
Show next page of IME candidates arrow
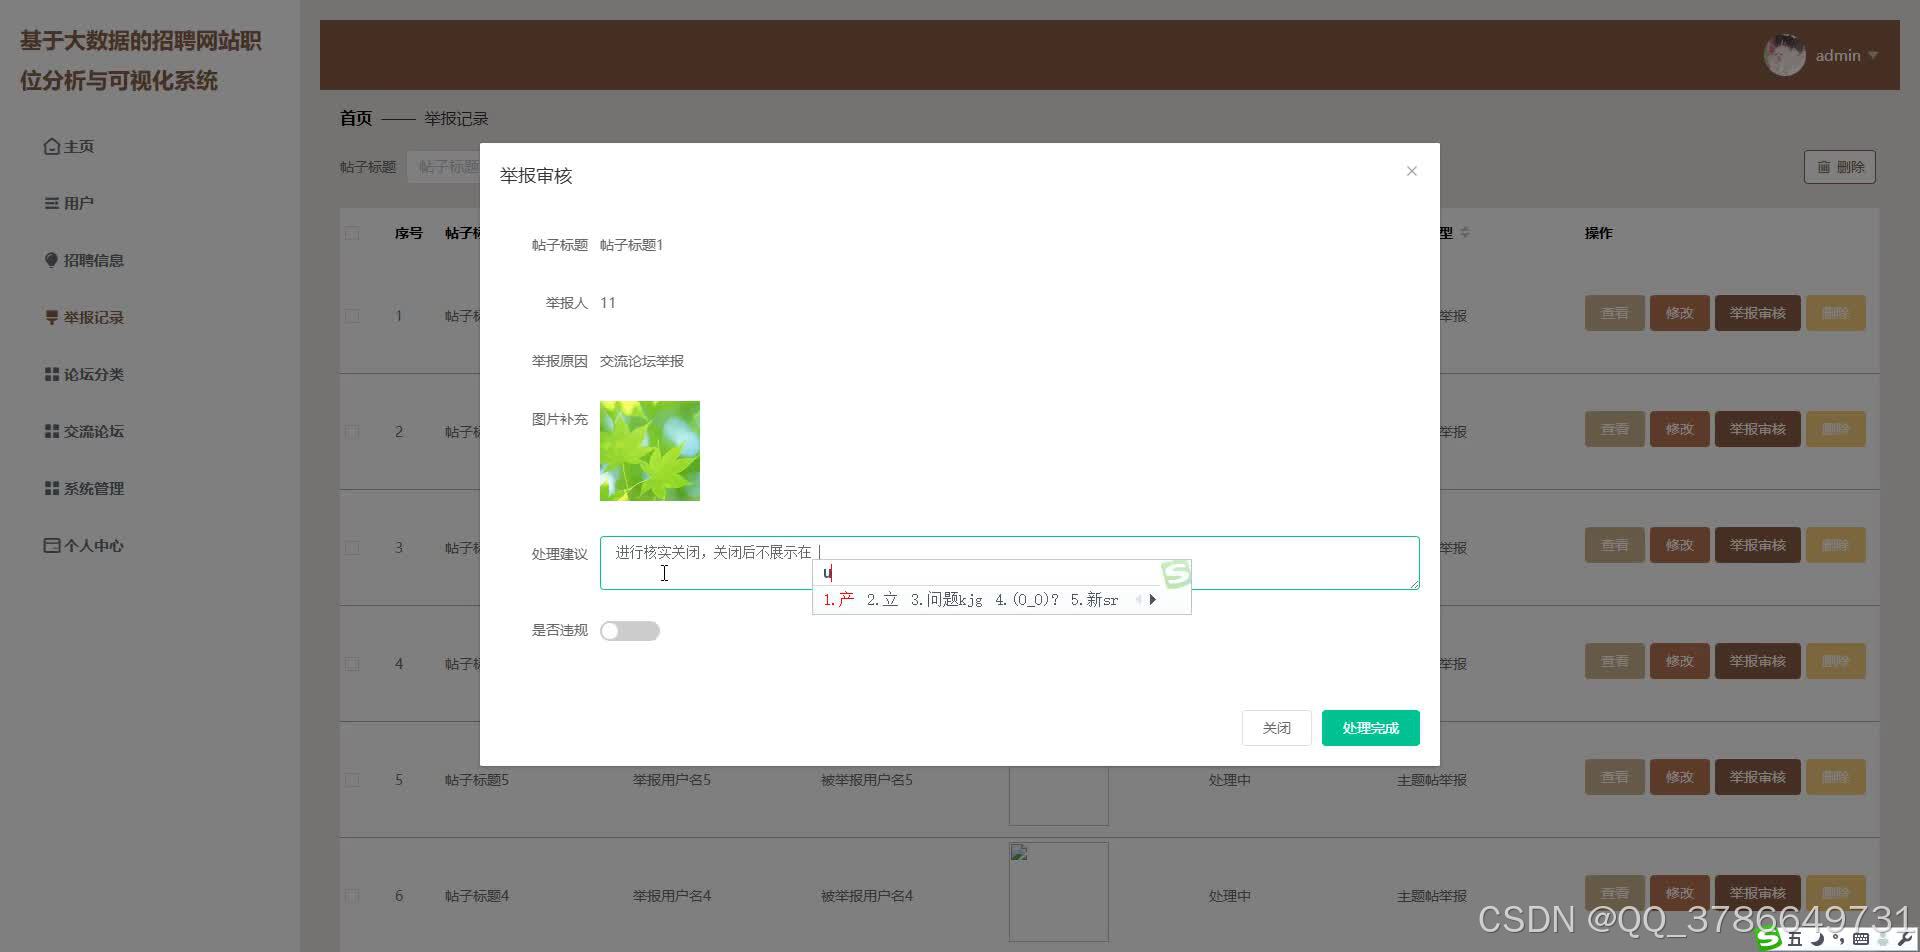(x=1153, y=600)
